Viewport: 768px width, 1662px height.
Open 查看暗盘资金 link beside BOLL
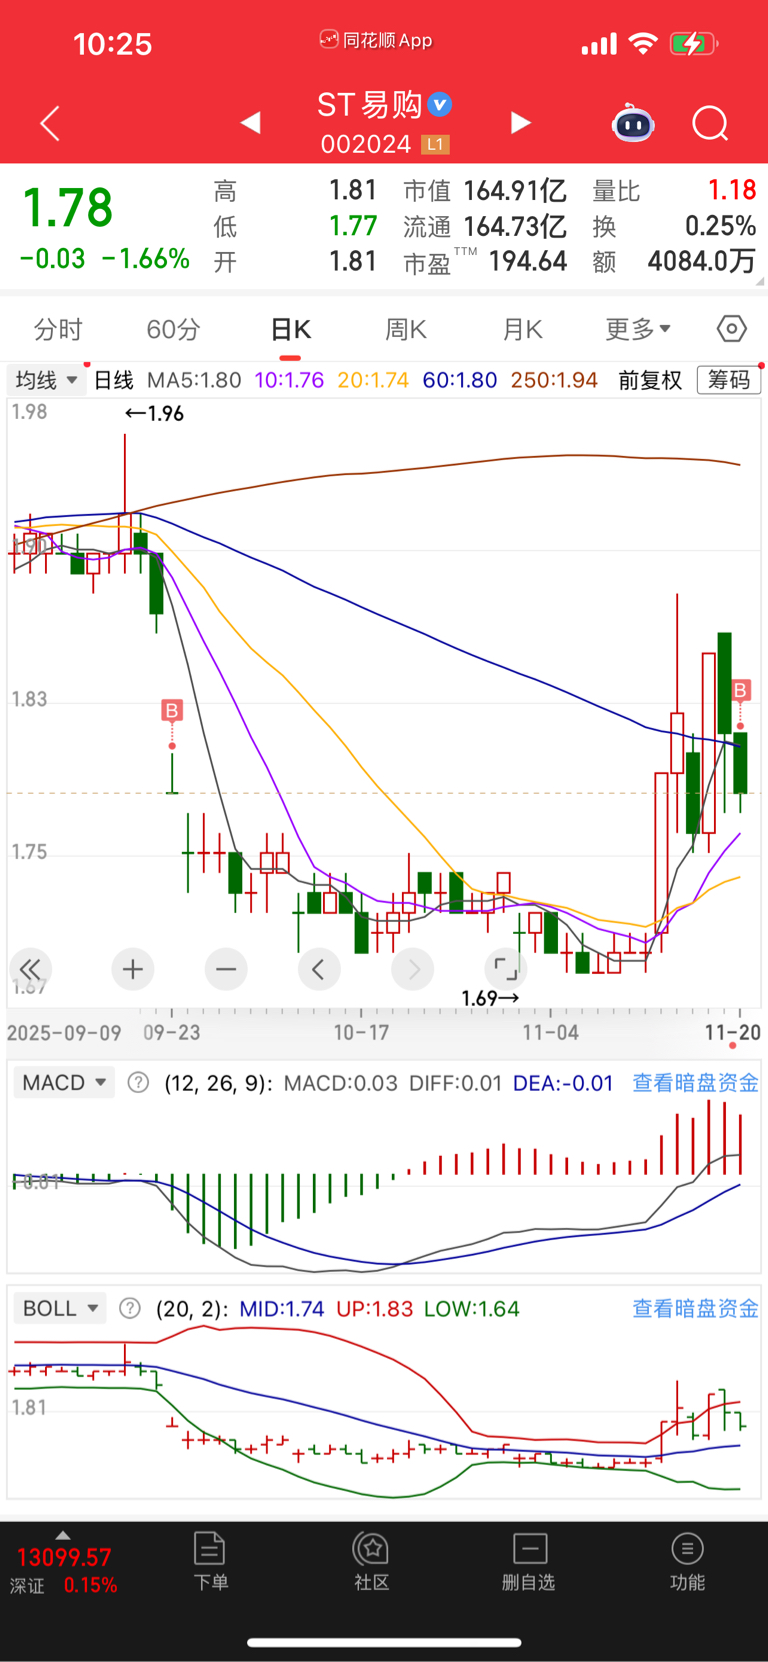tap(695, 1308)
